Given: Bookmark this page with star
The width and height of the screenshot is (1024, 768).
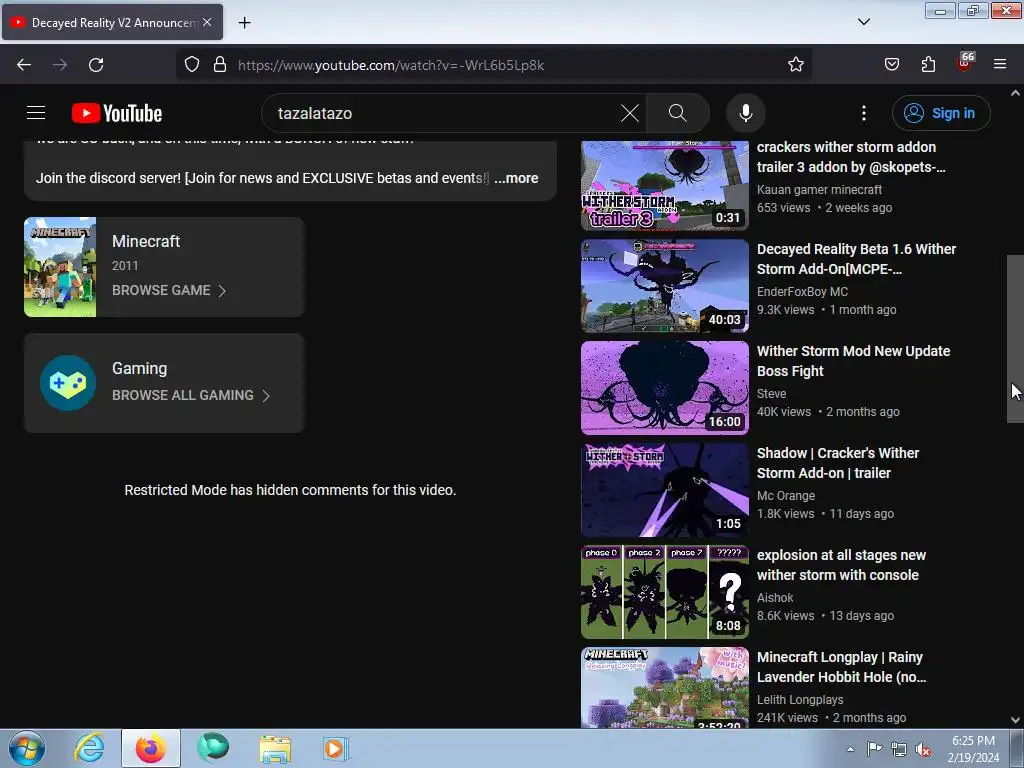Looking at the screenshot, I should [795, 65].
